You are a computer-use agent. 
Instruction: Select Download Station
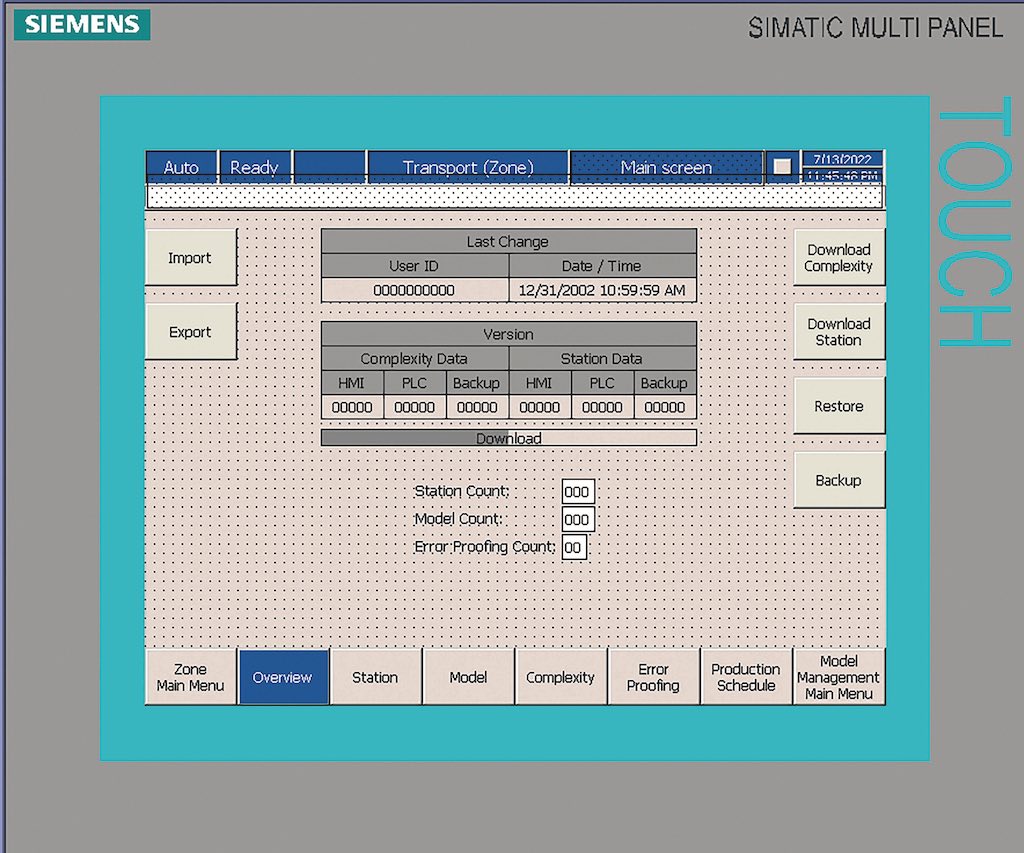(838, 330)
